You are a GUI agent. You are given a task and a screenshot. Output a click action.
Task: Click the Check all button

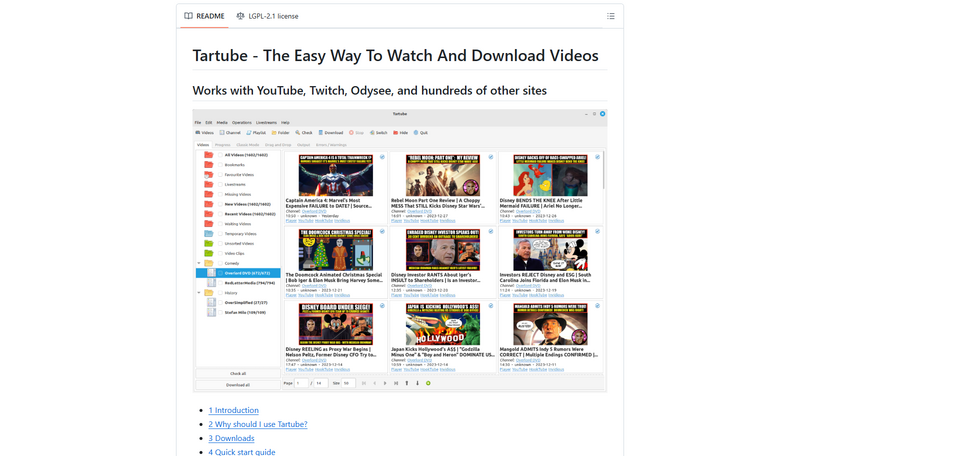(238, 373)
